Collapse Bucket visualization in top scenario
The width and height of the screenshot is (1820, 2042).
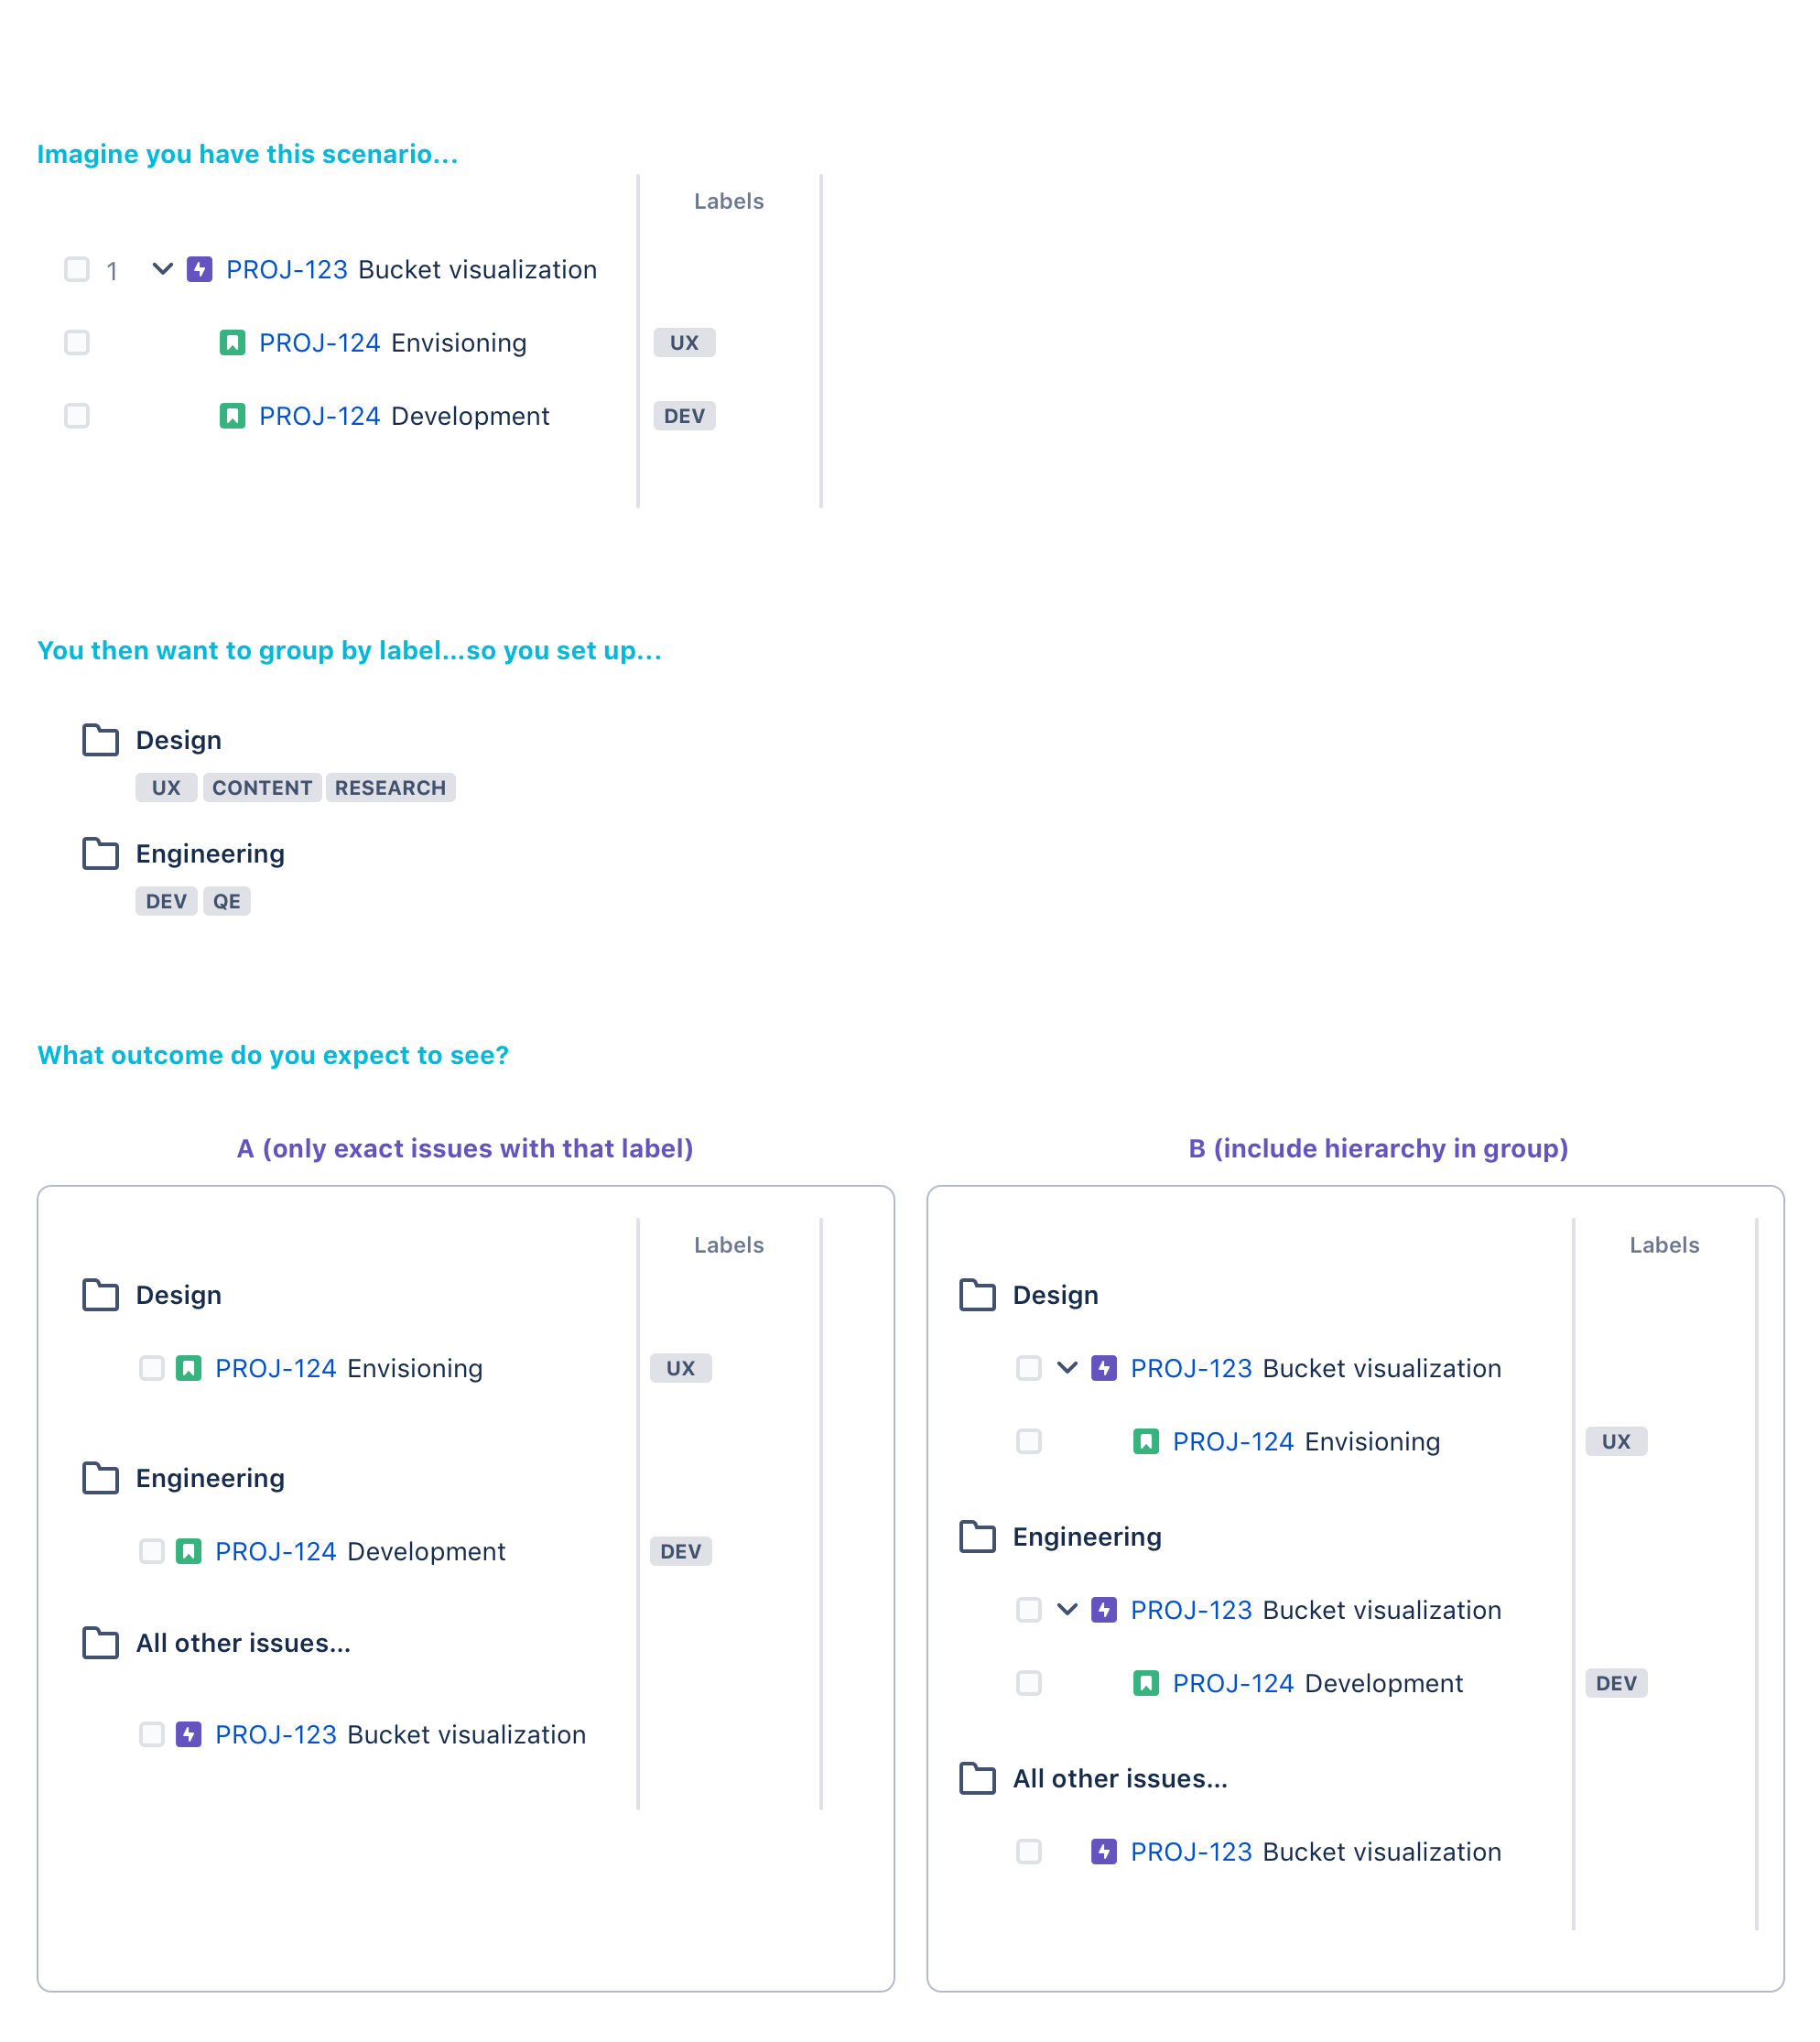point(163,268)
